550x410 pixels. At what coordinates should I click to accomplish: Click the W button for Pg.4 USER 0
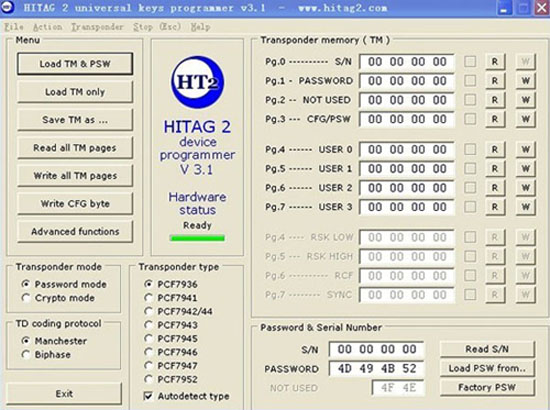525,150
